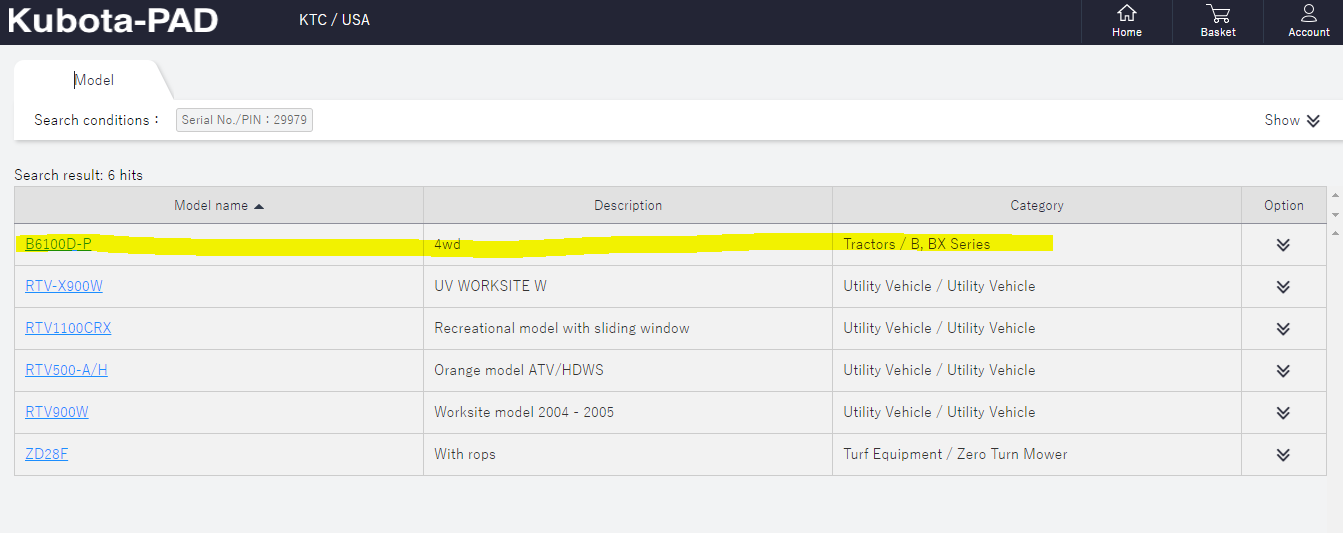1343x533 pixels.
Task: Click the Description column header
Action: point(628,205)
